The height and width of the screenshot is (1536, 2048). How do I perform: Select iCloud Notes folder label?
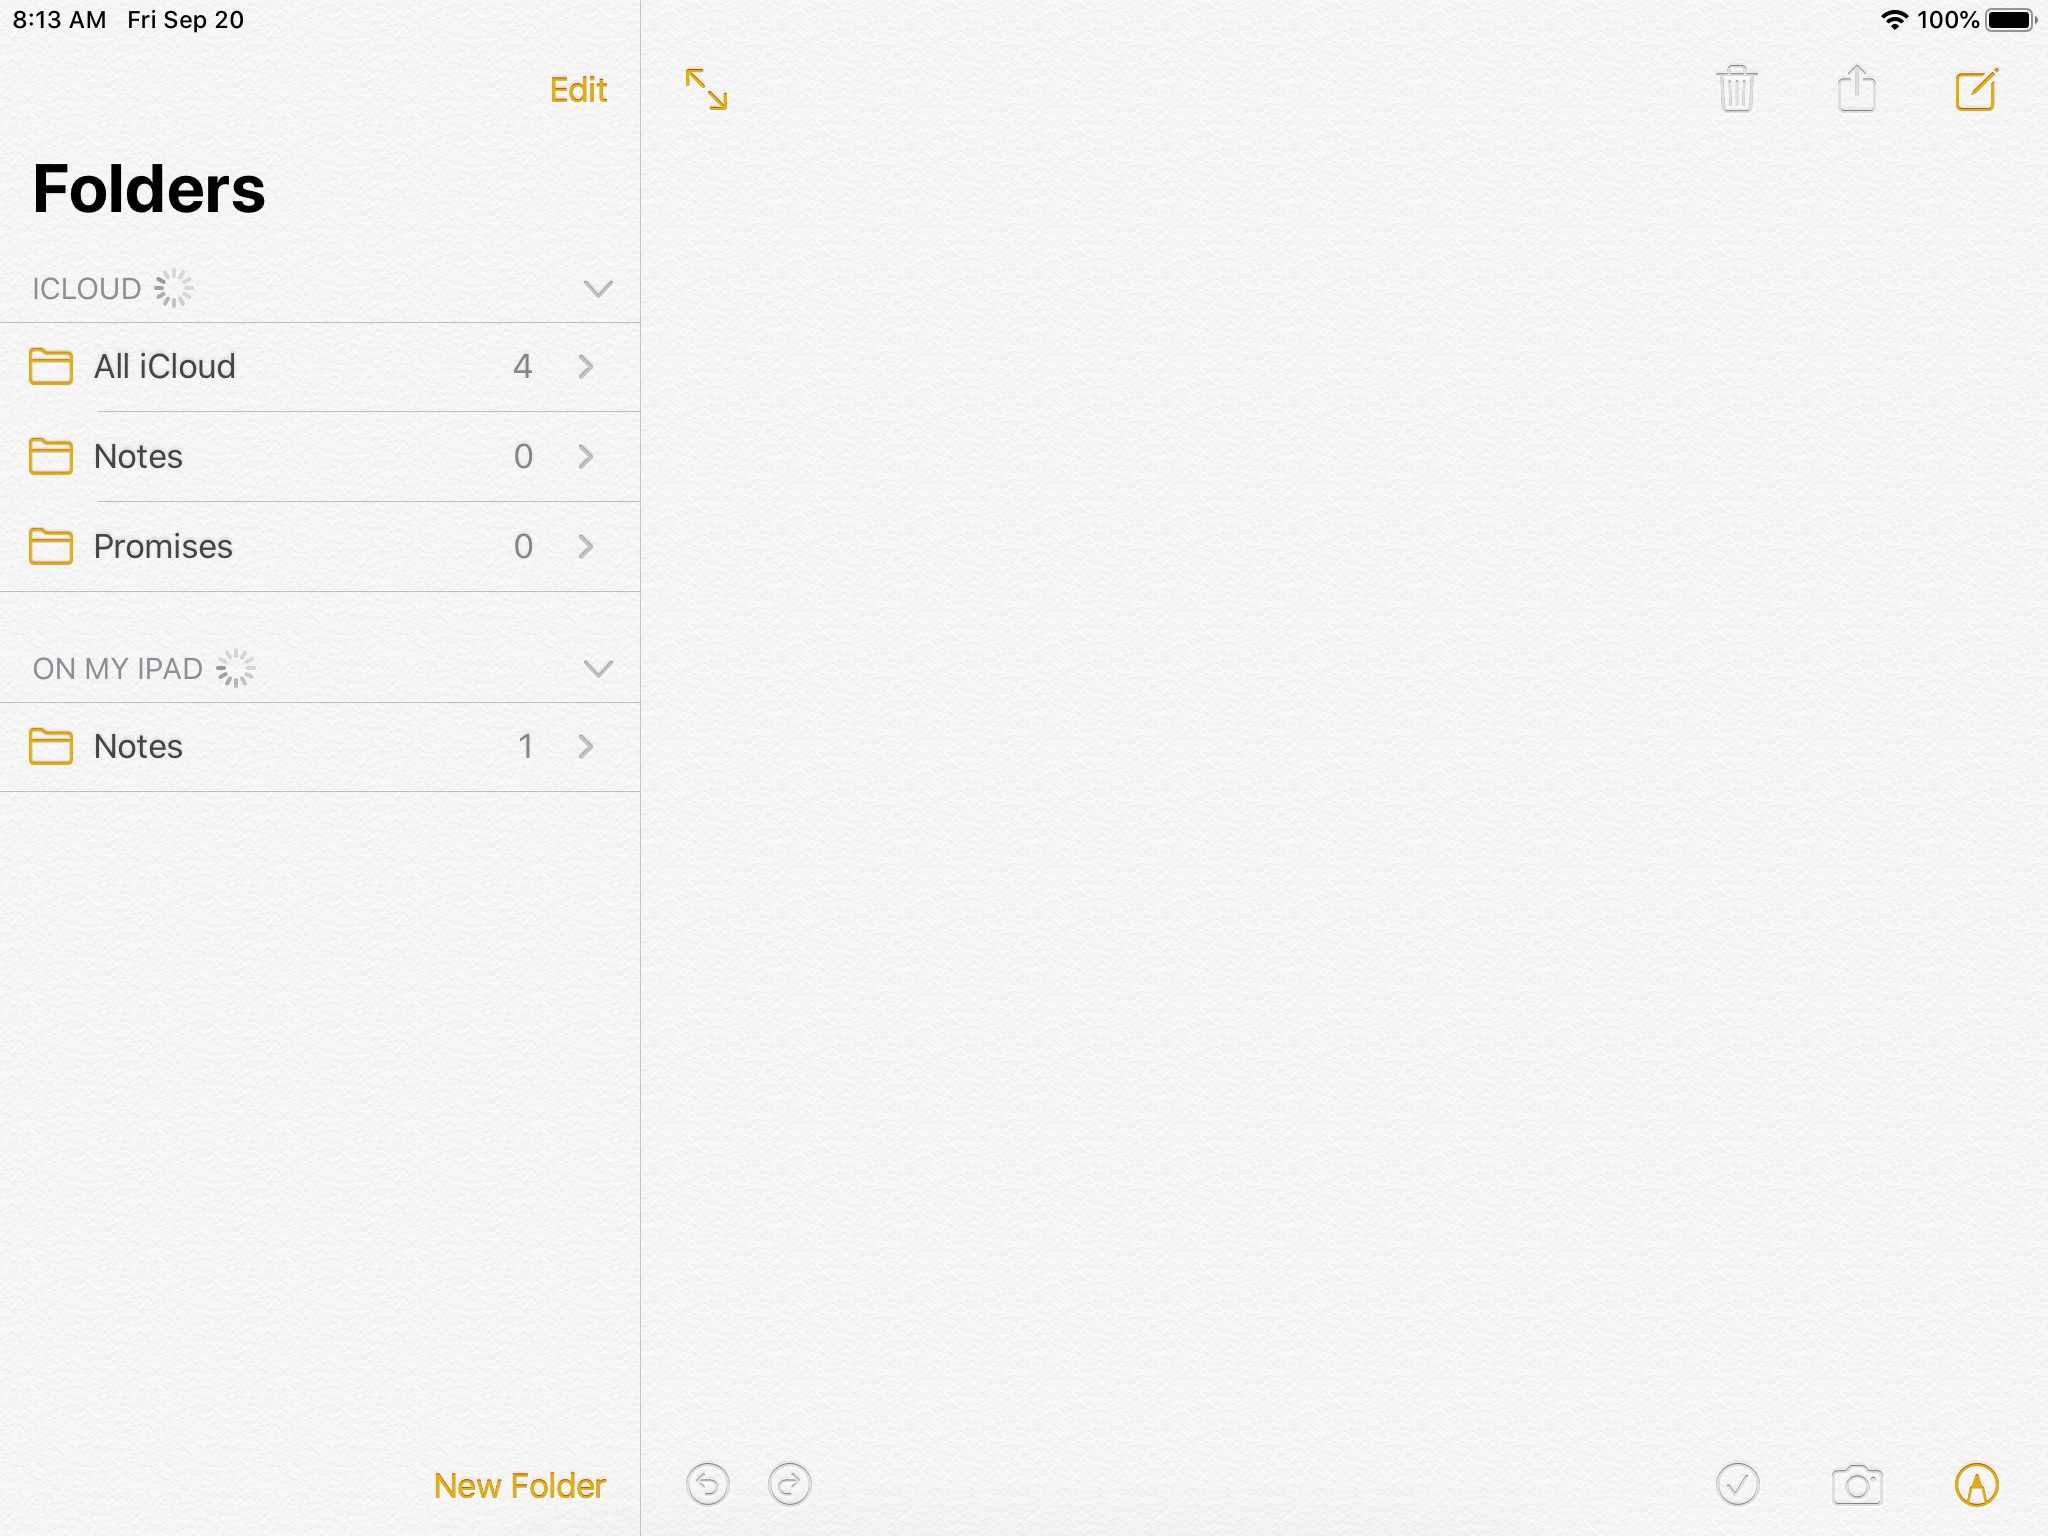[138, 457]
